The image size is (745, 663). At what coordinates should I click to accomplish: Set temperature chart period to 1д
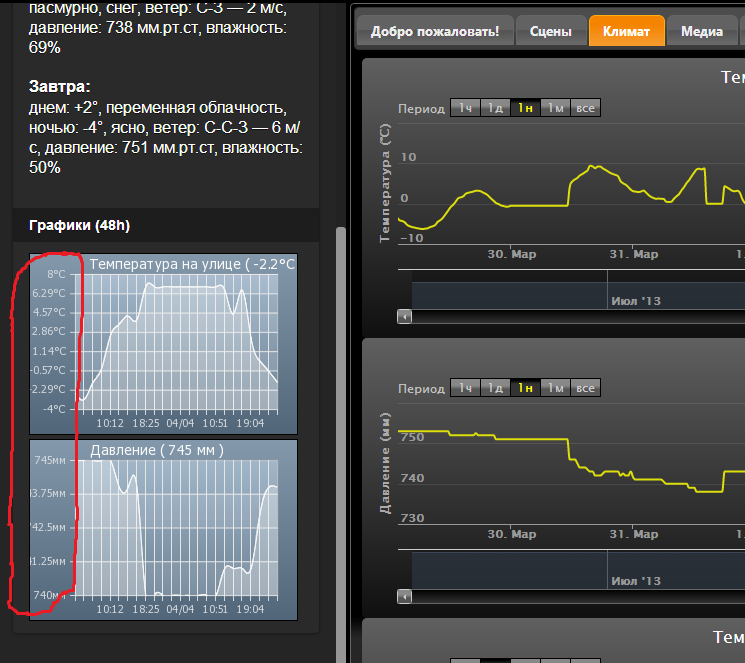click(495, 108)
